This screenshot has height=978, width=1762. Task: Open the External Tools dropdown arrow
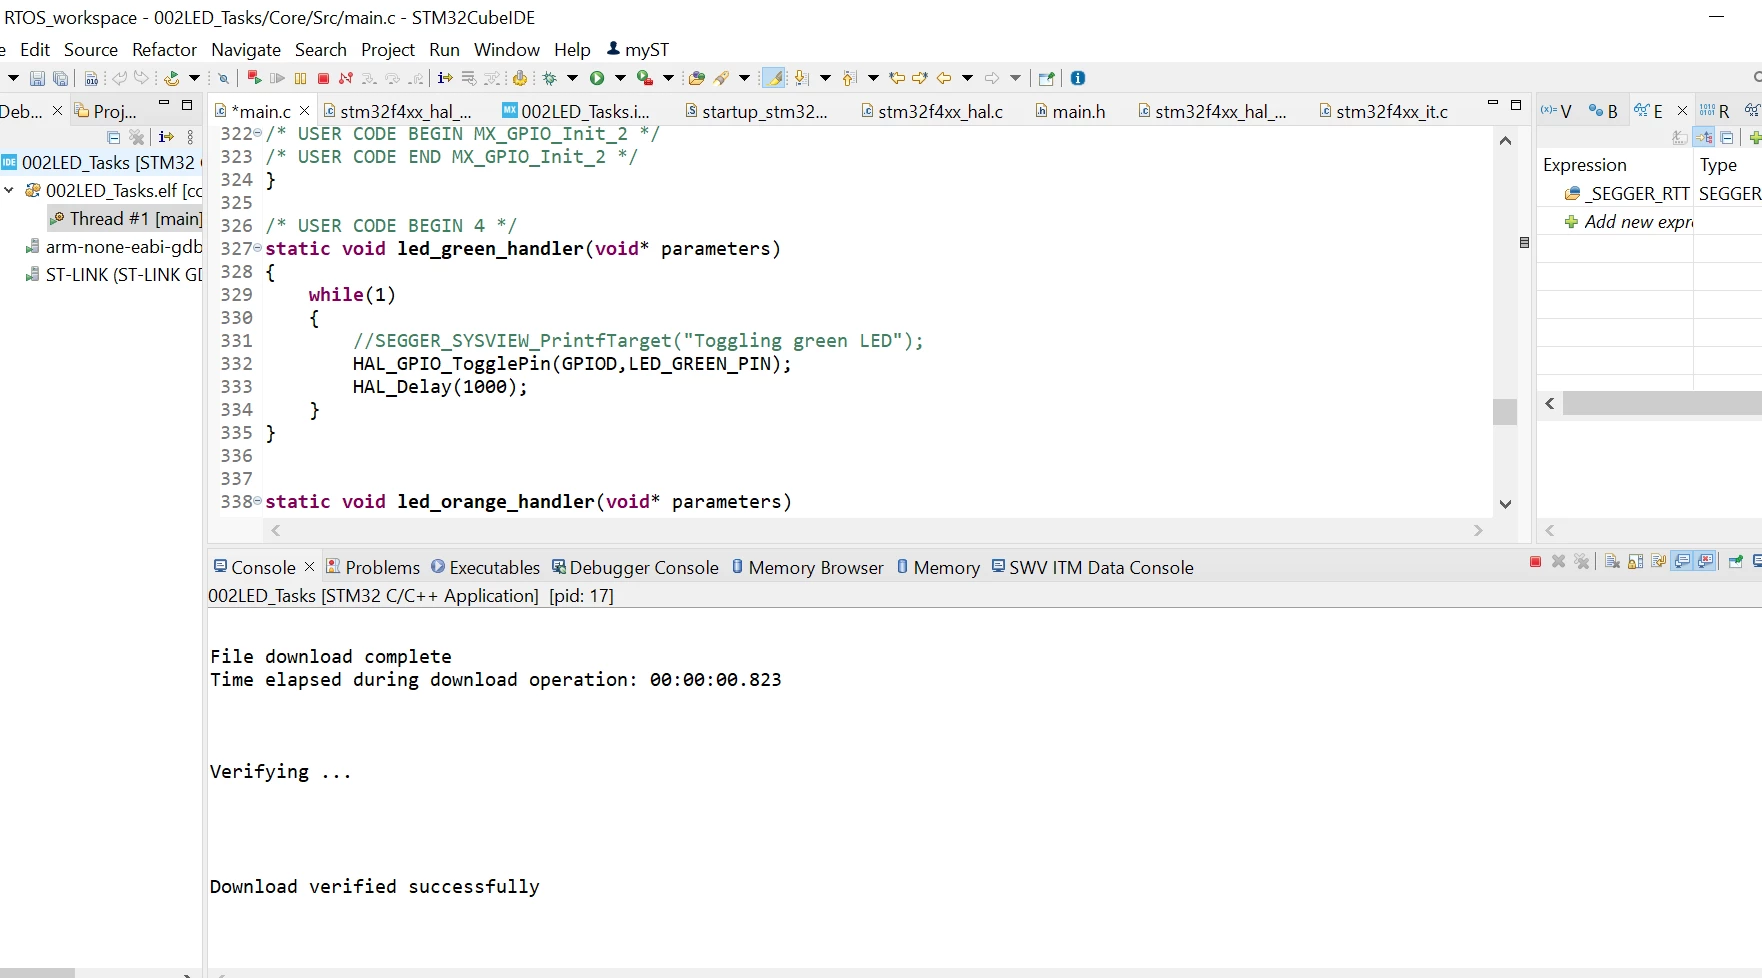pyautogui.click(x=668, y=78)
